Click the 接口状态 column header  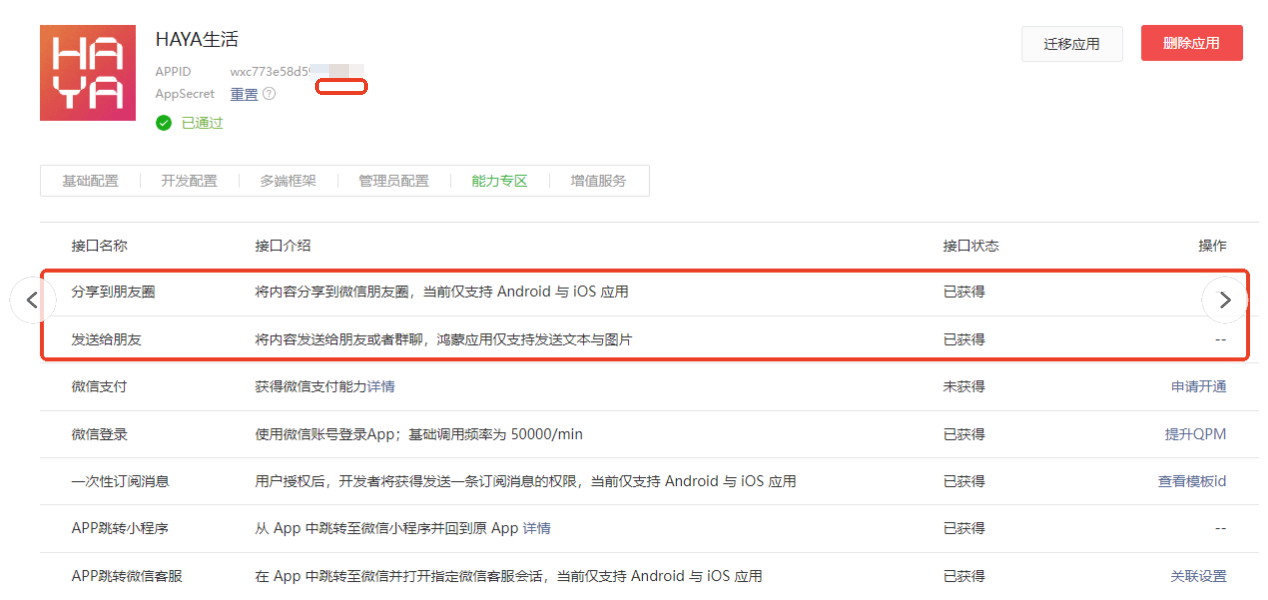(971, 246)
